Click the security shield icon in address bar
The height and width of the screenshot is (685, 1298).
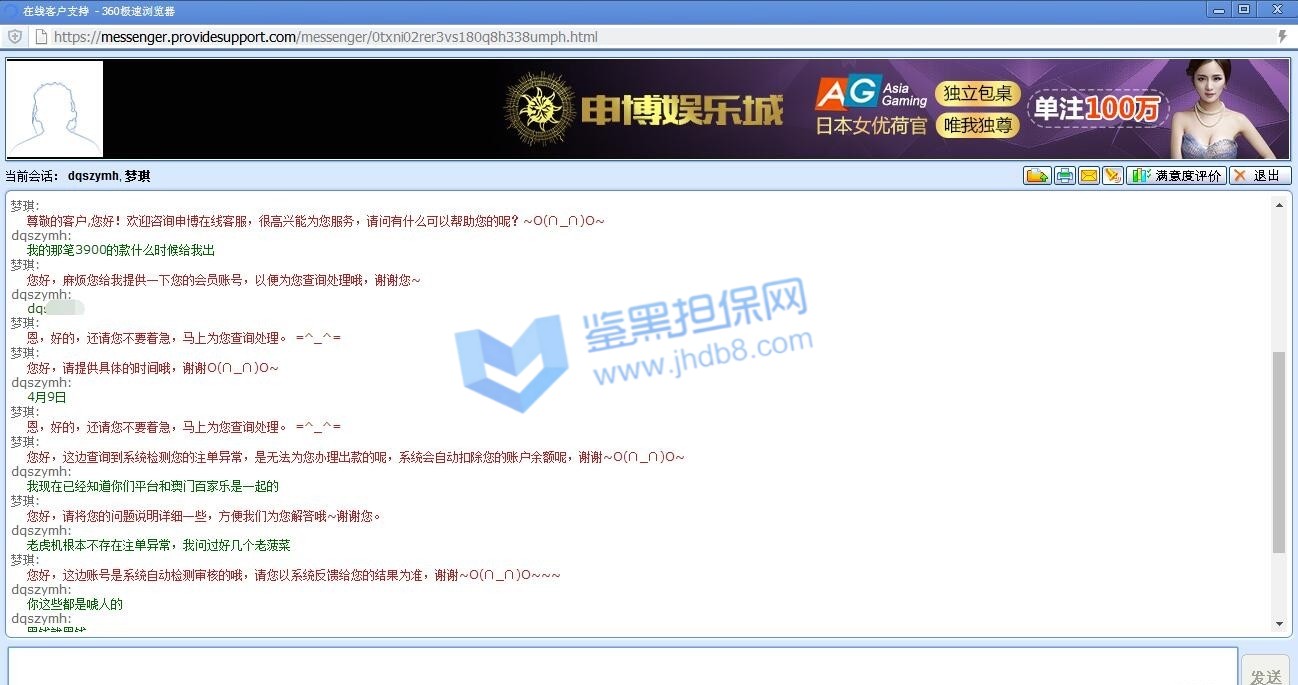click(x=15, y=37)
